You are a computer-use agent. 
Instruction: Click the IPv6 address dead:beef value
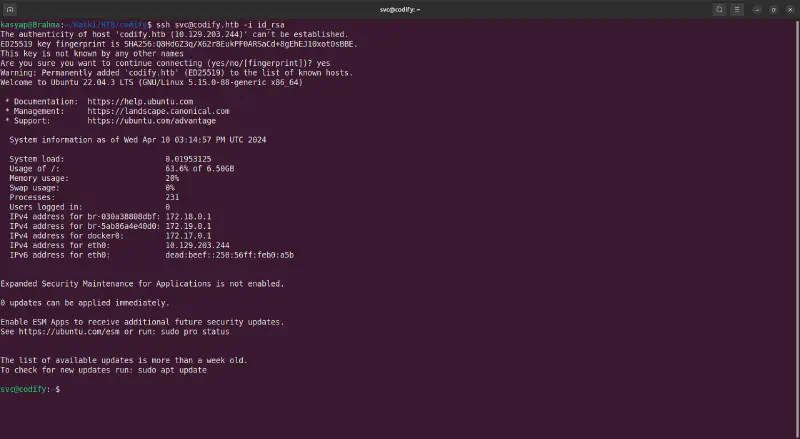229,255
